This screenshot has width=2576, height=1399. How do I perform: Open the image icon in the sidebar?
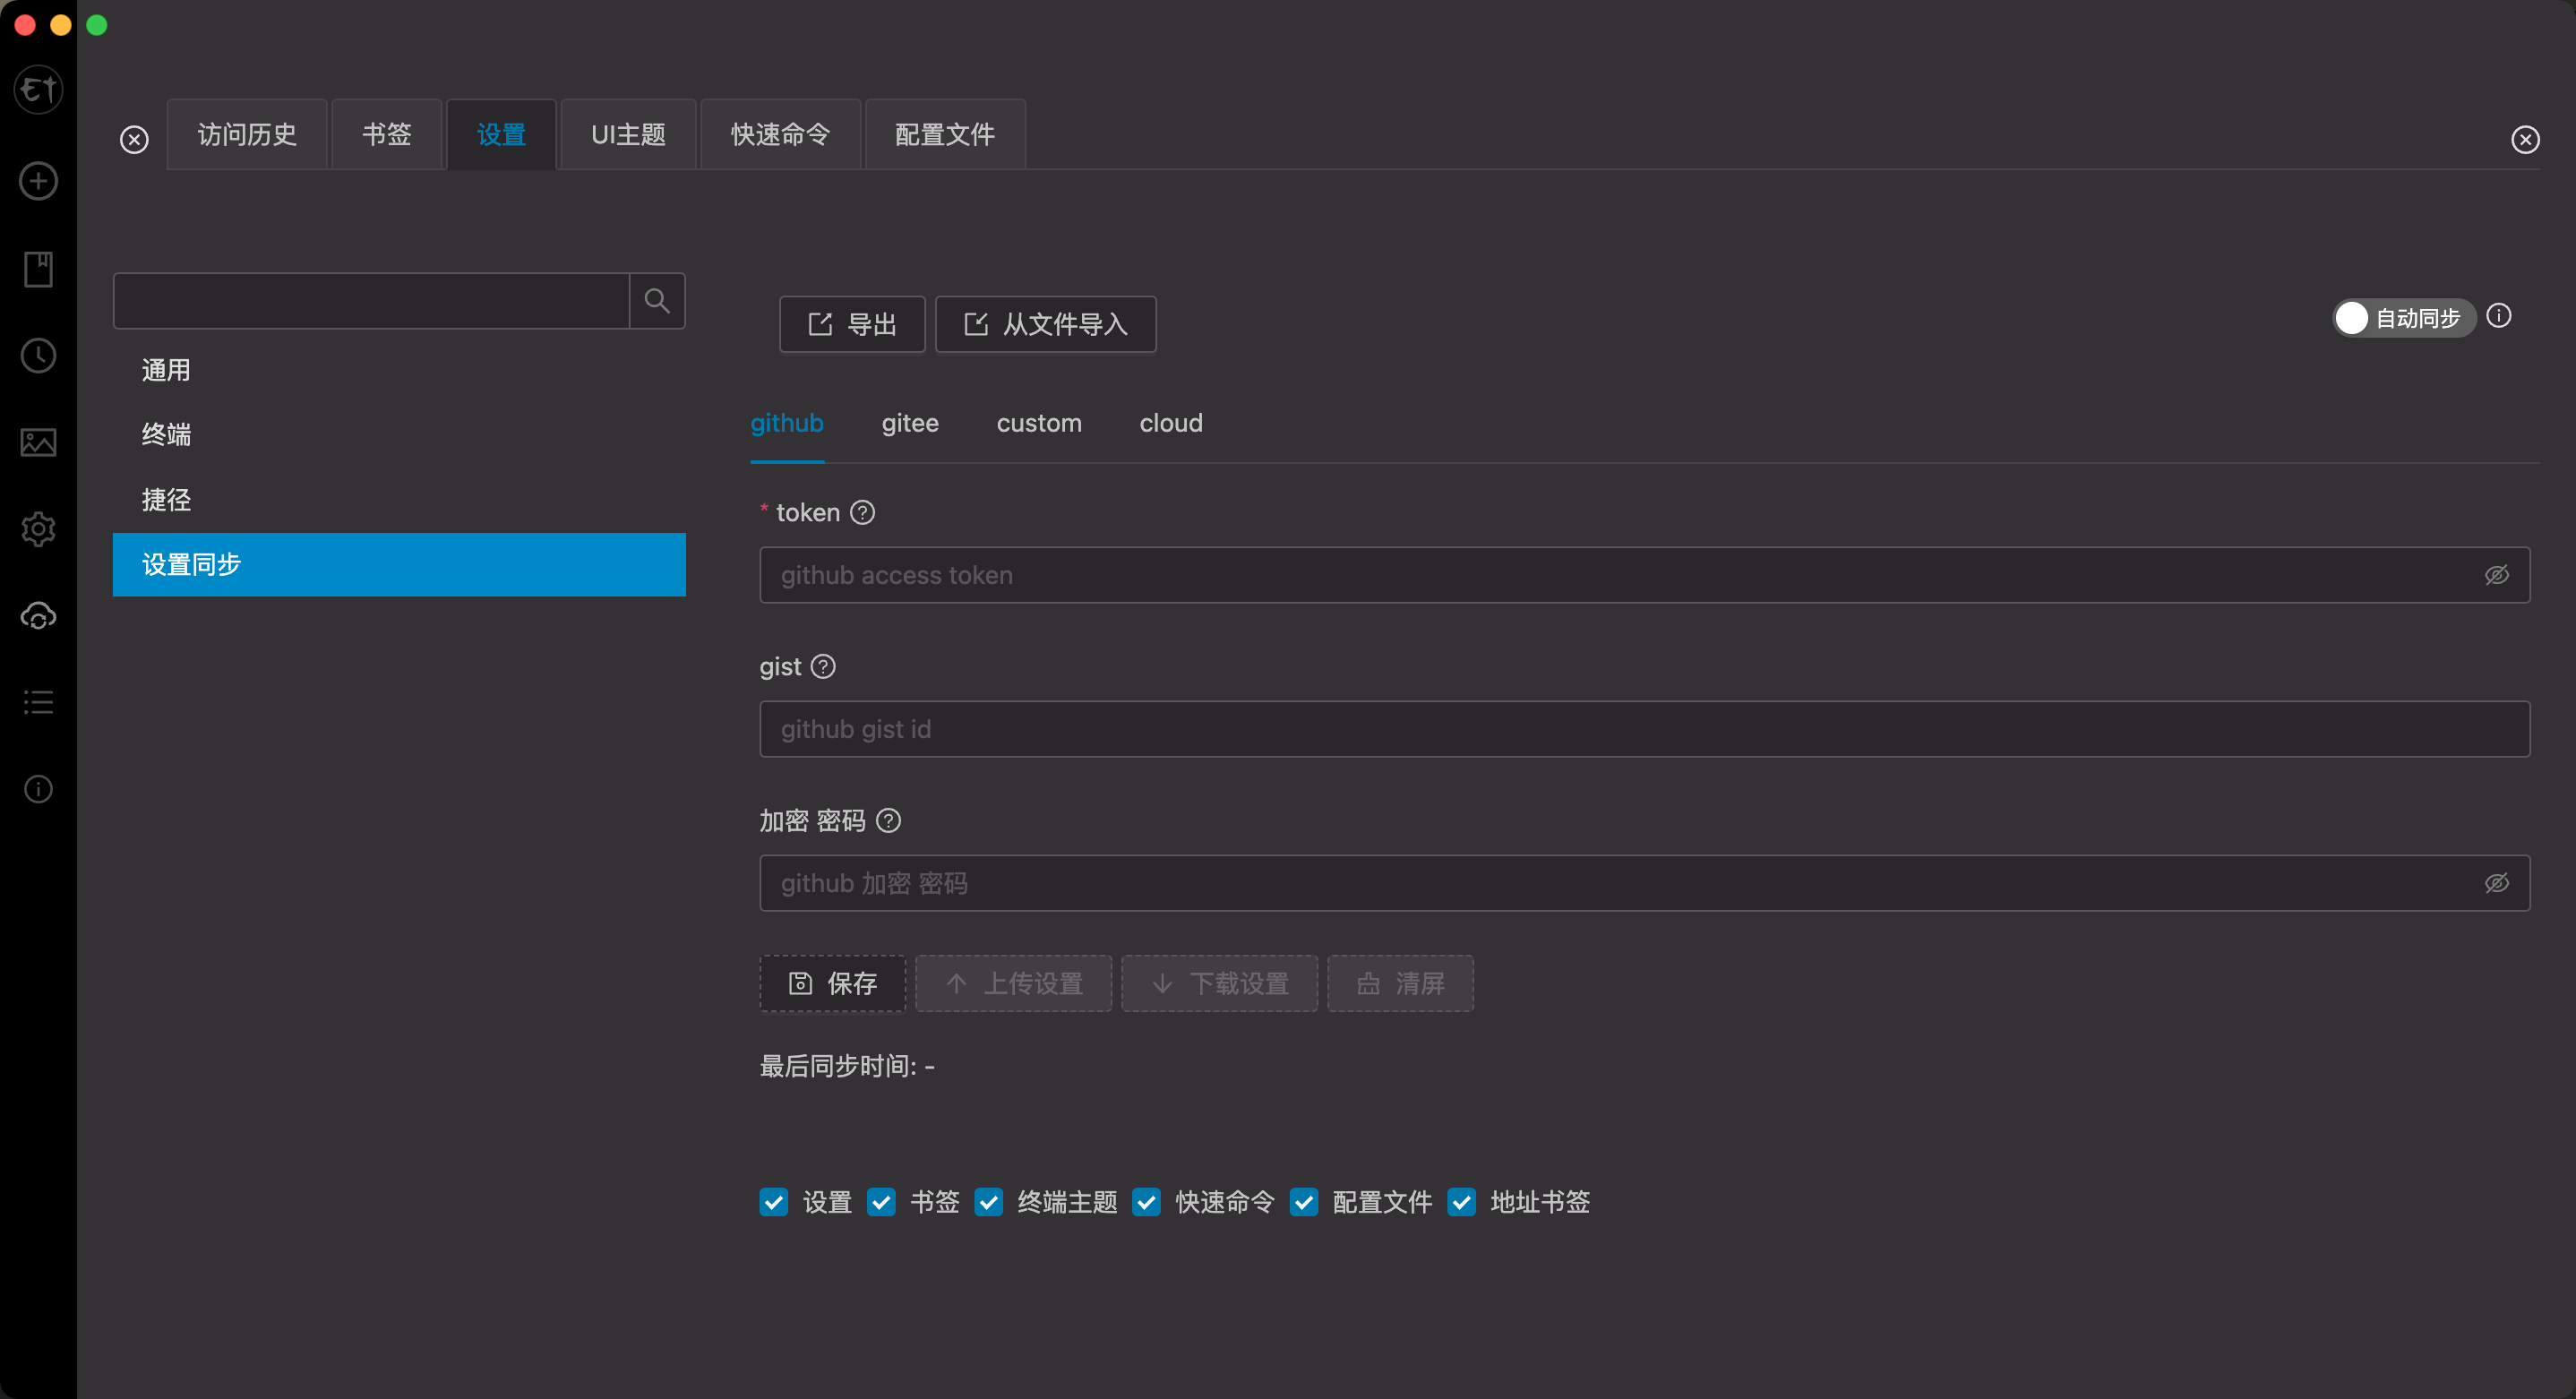coord(38,442)
